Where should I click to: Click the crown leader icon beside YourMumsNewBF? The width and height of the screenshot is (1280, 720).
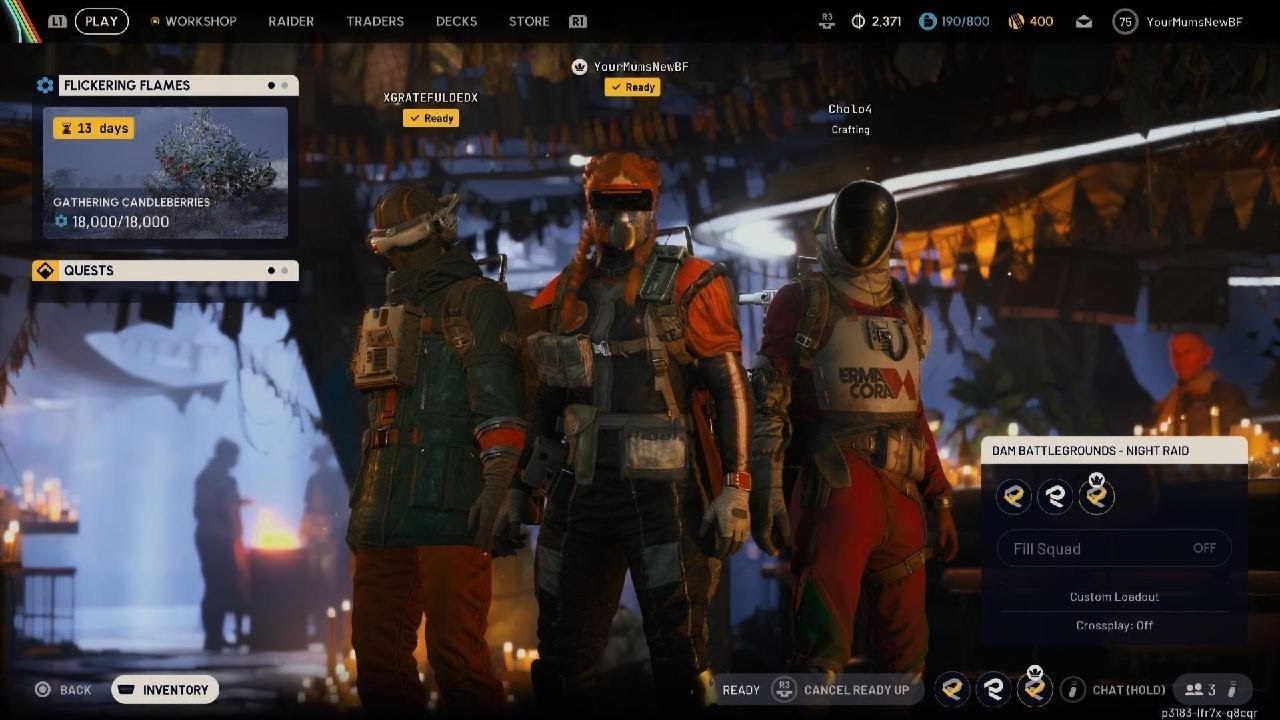tap(579, 67)
